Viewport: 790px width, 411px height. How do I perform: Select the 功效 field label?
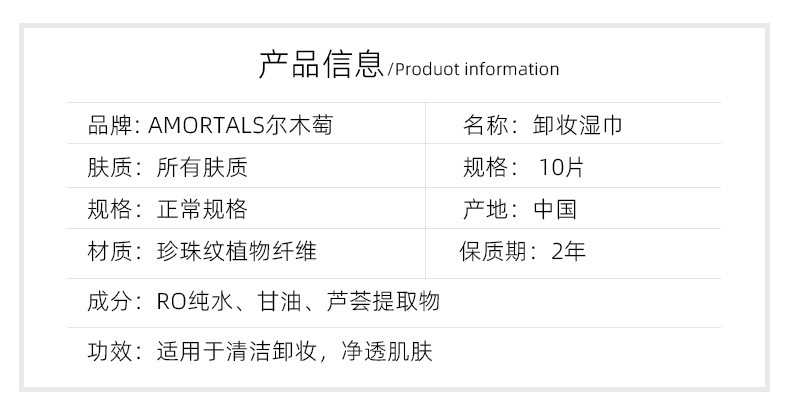(109, 352)
